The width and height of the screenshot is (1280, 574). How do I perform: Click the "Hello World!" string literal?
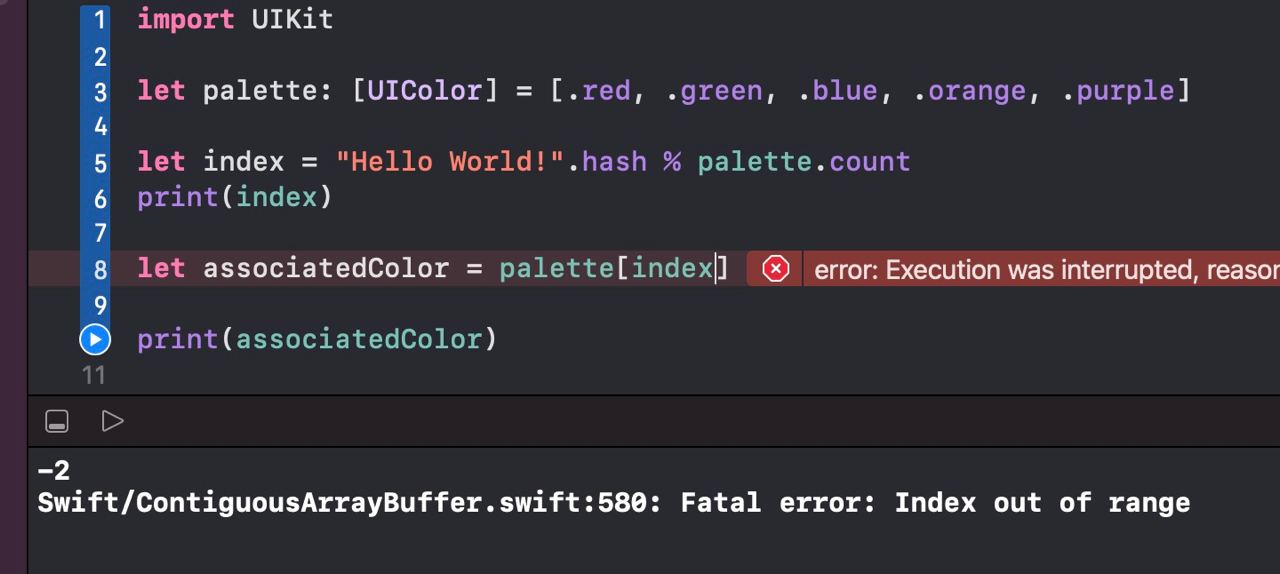click(x=449, y=162)
